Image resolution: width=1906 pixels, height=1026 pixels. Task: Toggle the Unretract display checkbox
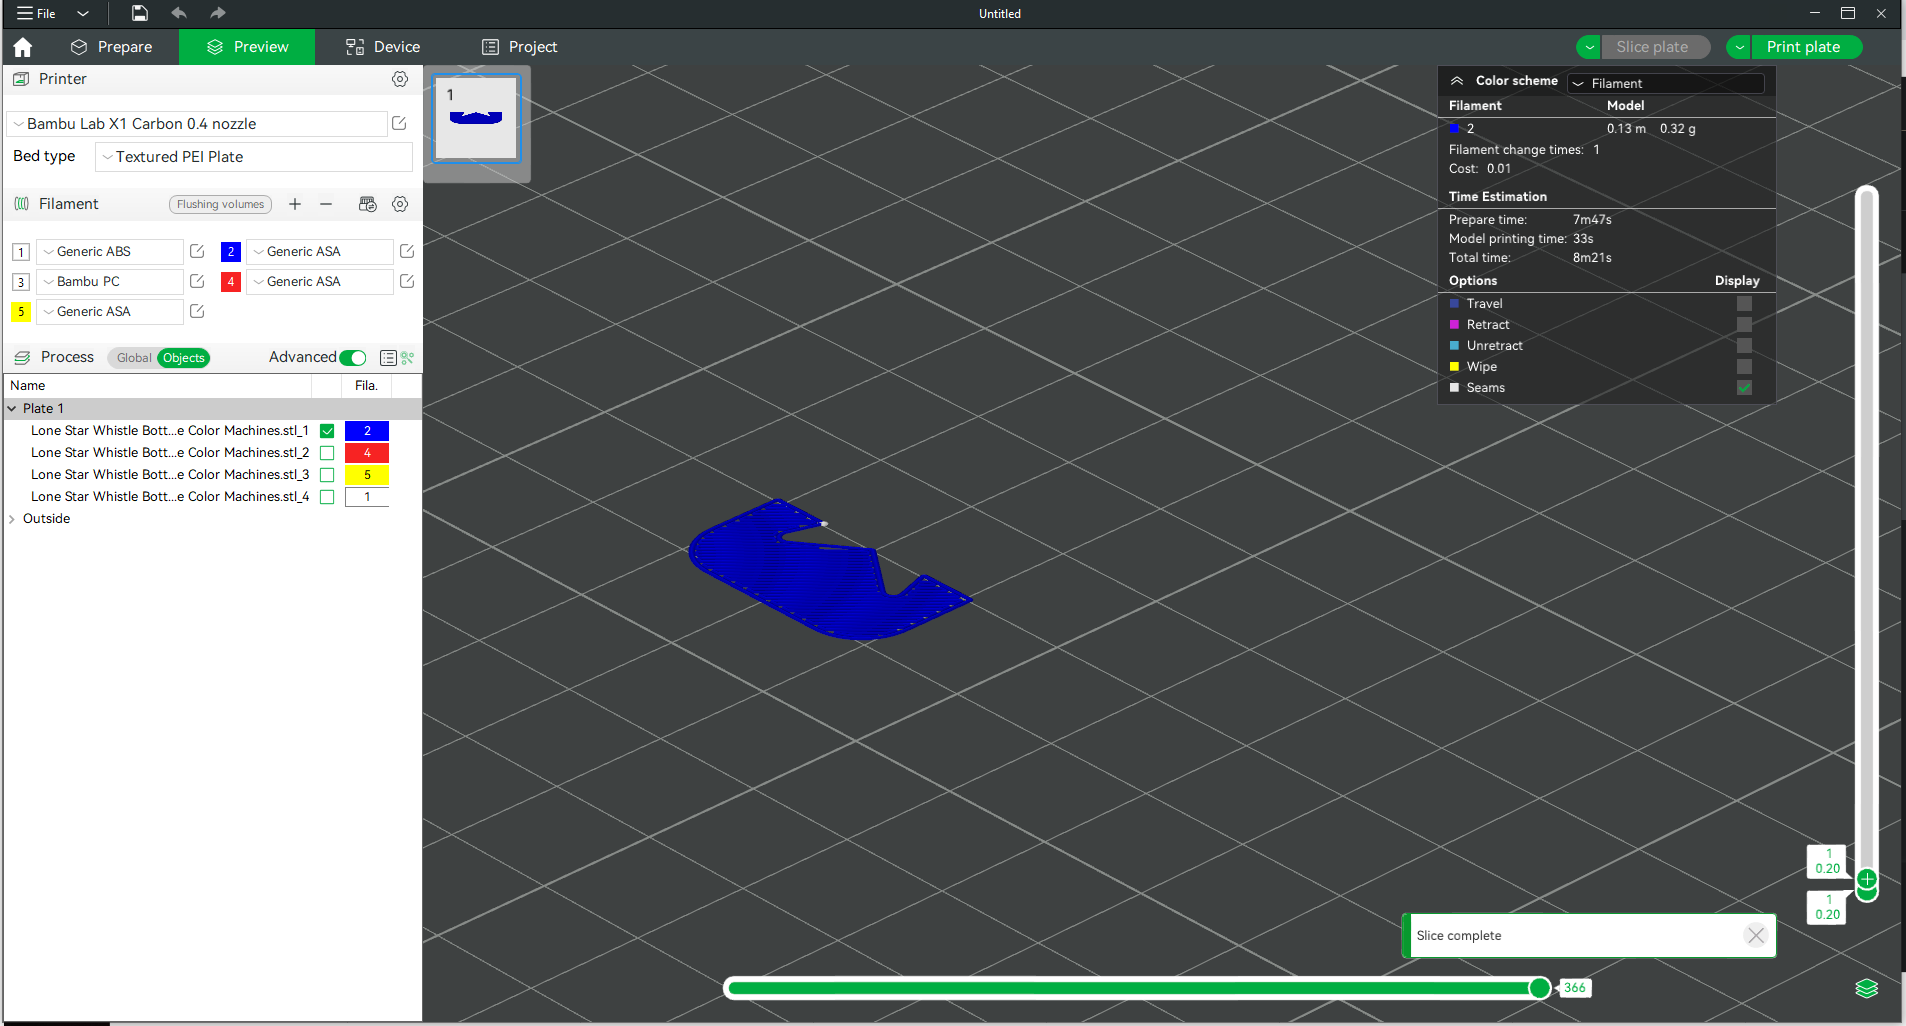pyautogui.click(x=1744, y=345)
